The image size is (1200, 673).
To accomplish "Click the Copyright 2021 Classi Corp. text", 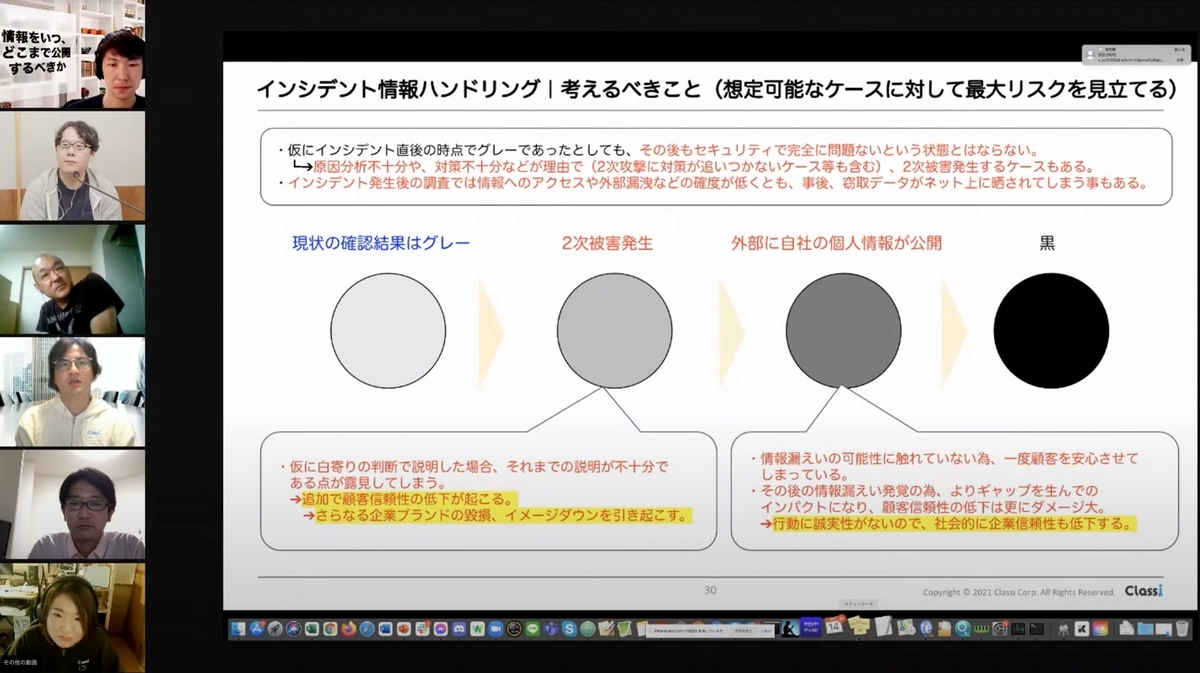I will pos(1018,593).
